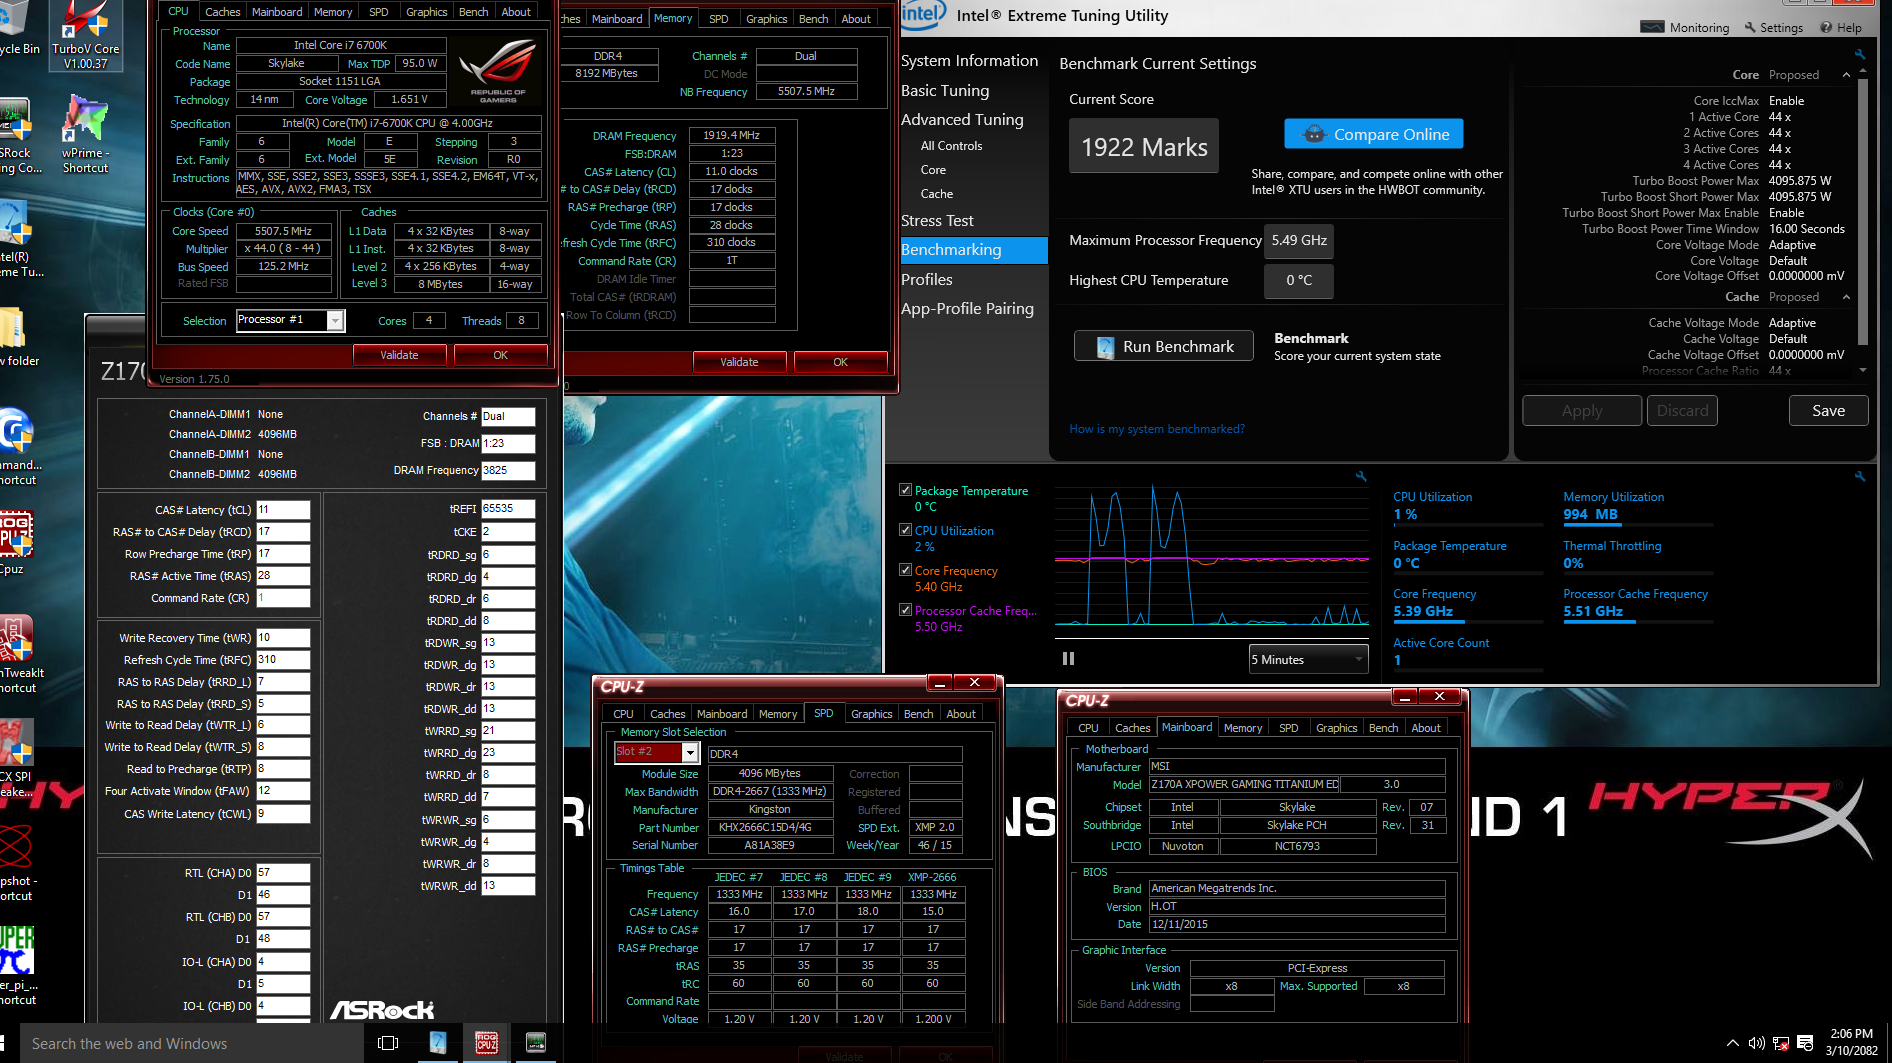Click Validate in CPU-Z CPU window
The image size is (1892, 1063).
(x=399, y=355)
